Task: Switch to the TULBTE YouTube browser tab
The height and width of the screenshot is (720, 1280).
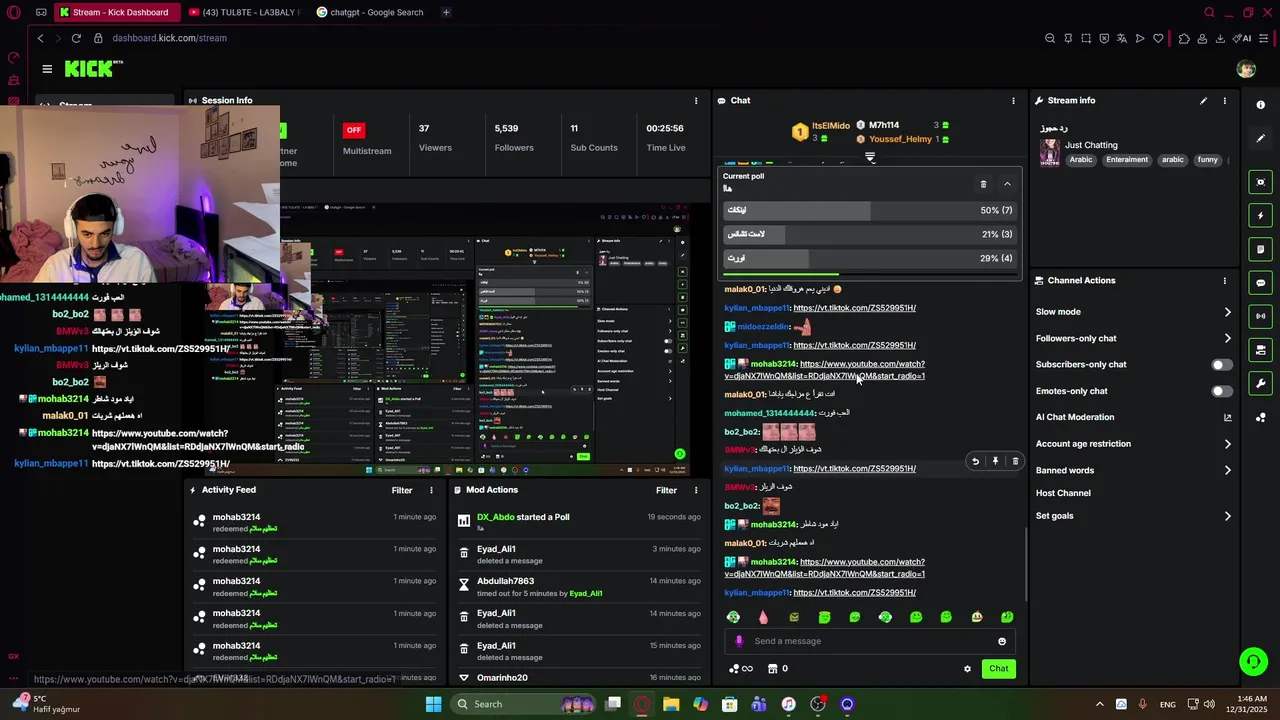Action: coord(245,12)
